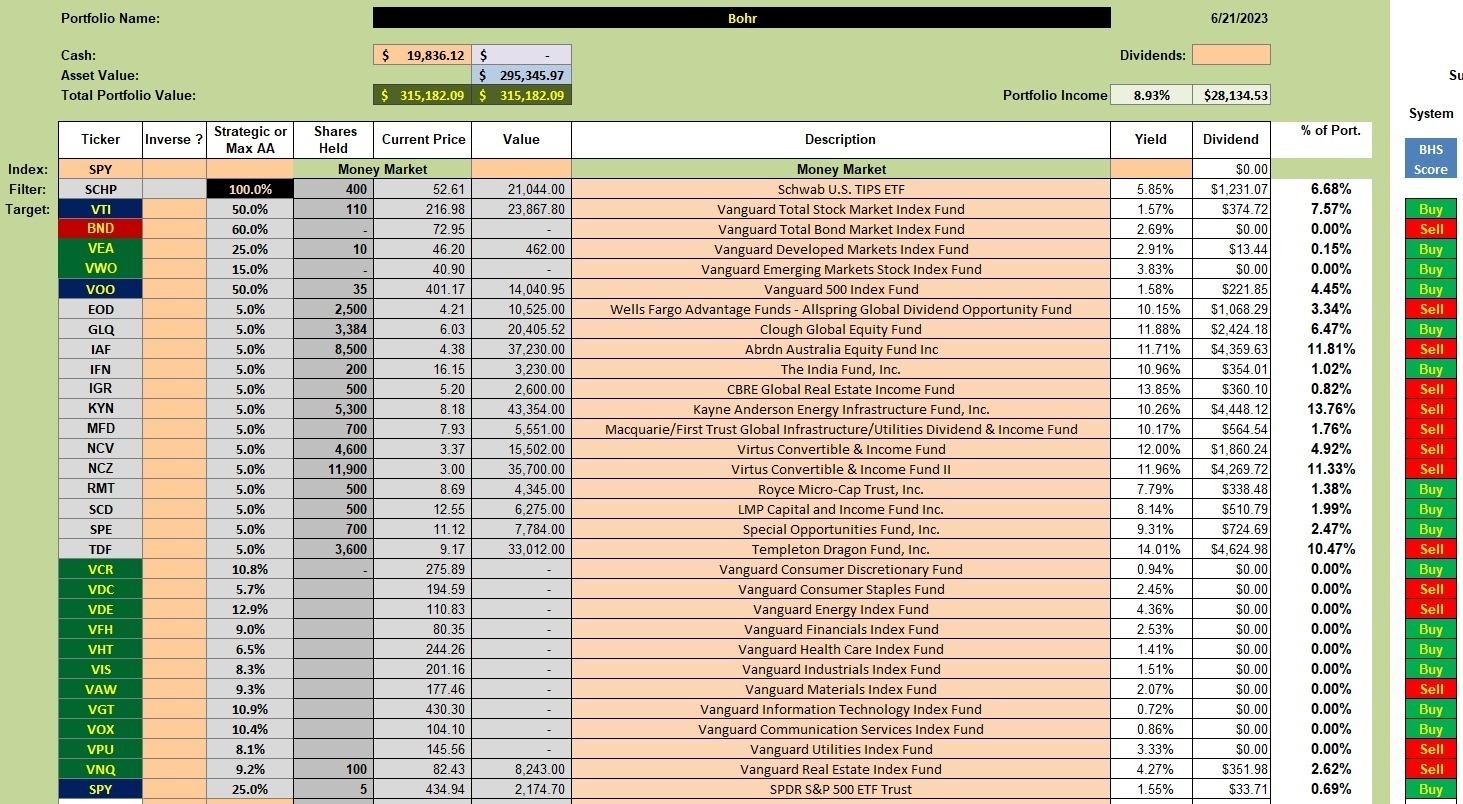Click the $4,448.12 dividend cell
Image resolution: width=1463 pixels, height=804 pixels.
1231,409
